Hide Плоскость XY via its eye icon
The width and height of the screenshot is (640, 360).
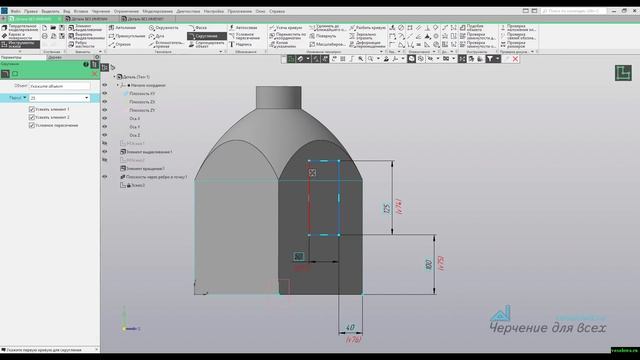point(105,93)
